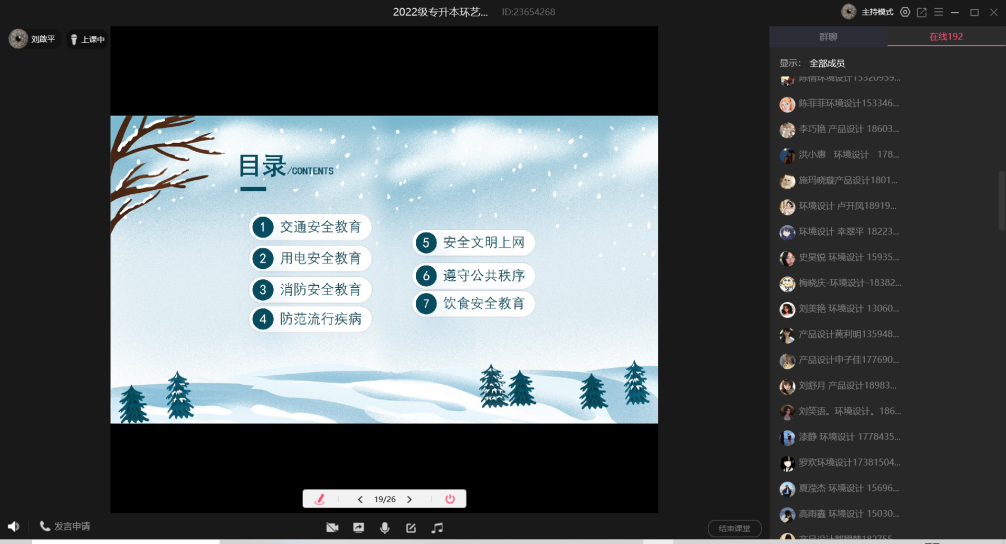Click the member list scrollbar
The width and height of the screenshot is (1006, 544).
click(1002, 200)
